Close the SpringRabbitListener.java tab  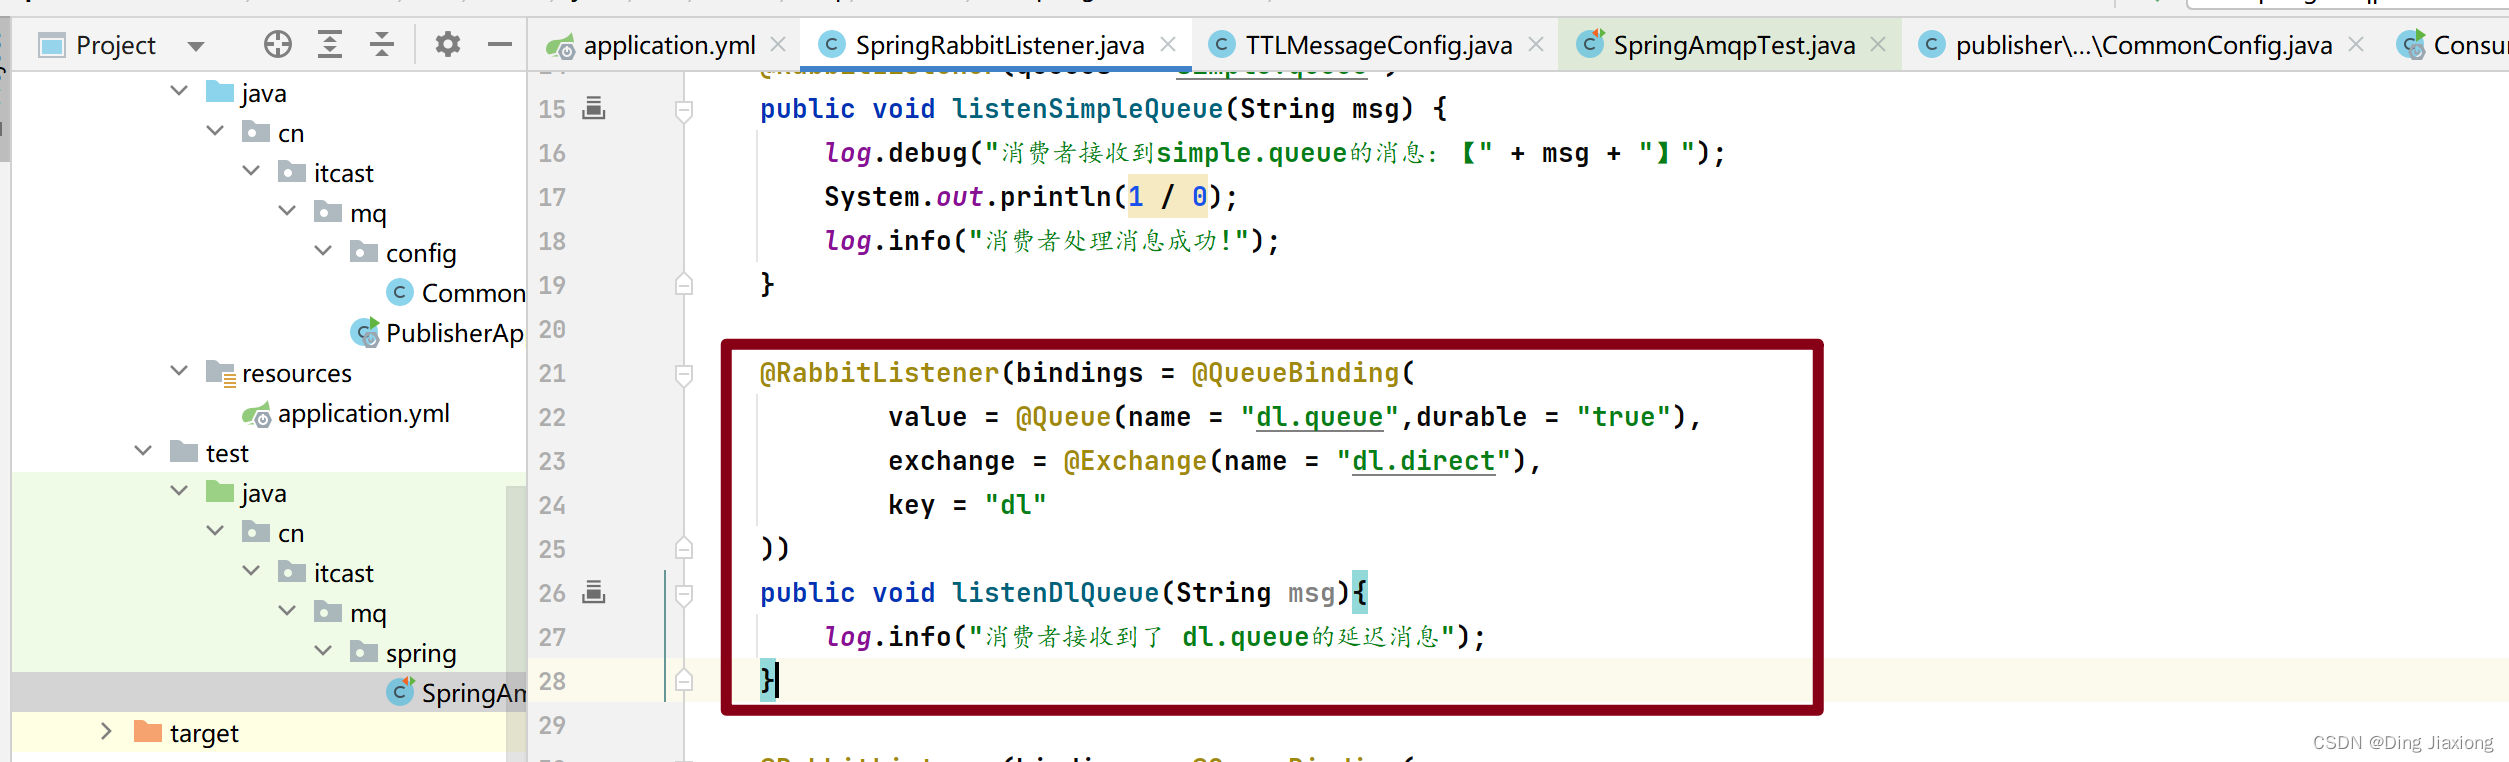tap(1167, 45)
